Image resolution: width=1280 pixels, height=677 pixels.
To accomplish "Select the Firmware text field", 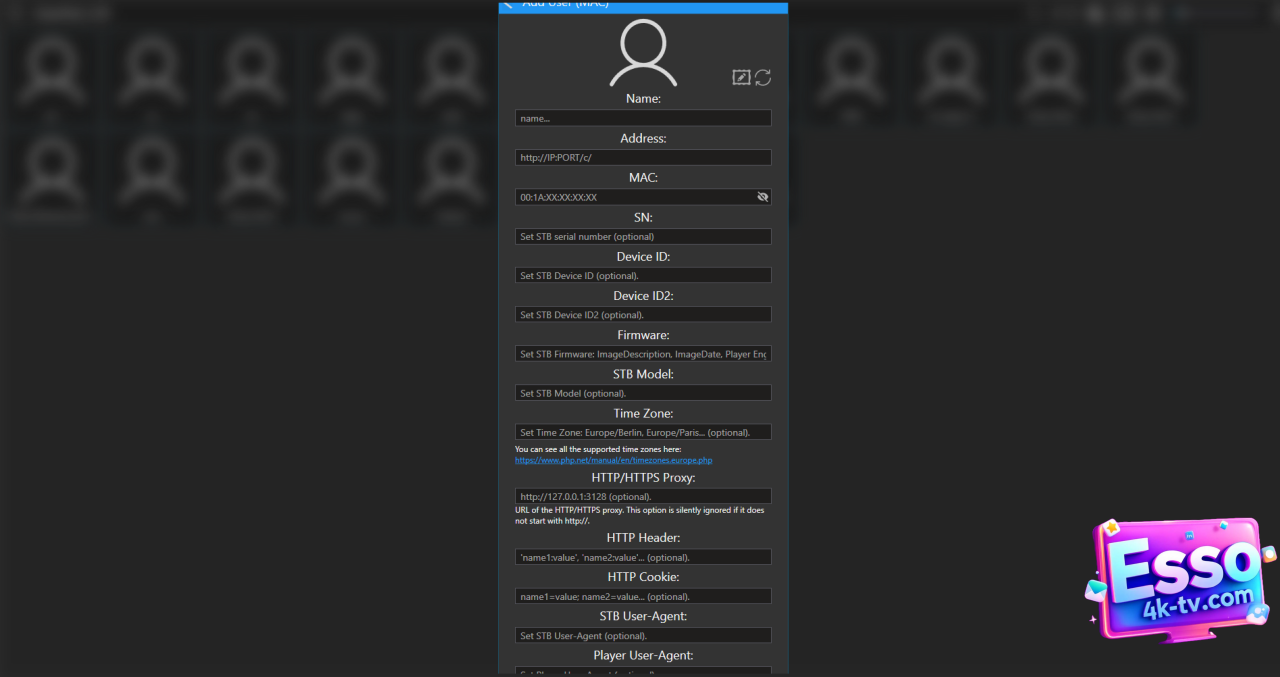I will pyautogui.click(x=643, y=354).
